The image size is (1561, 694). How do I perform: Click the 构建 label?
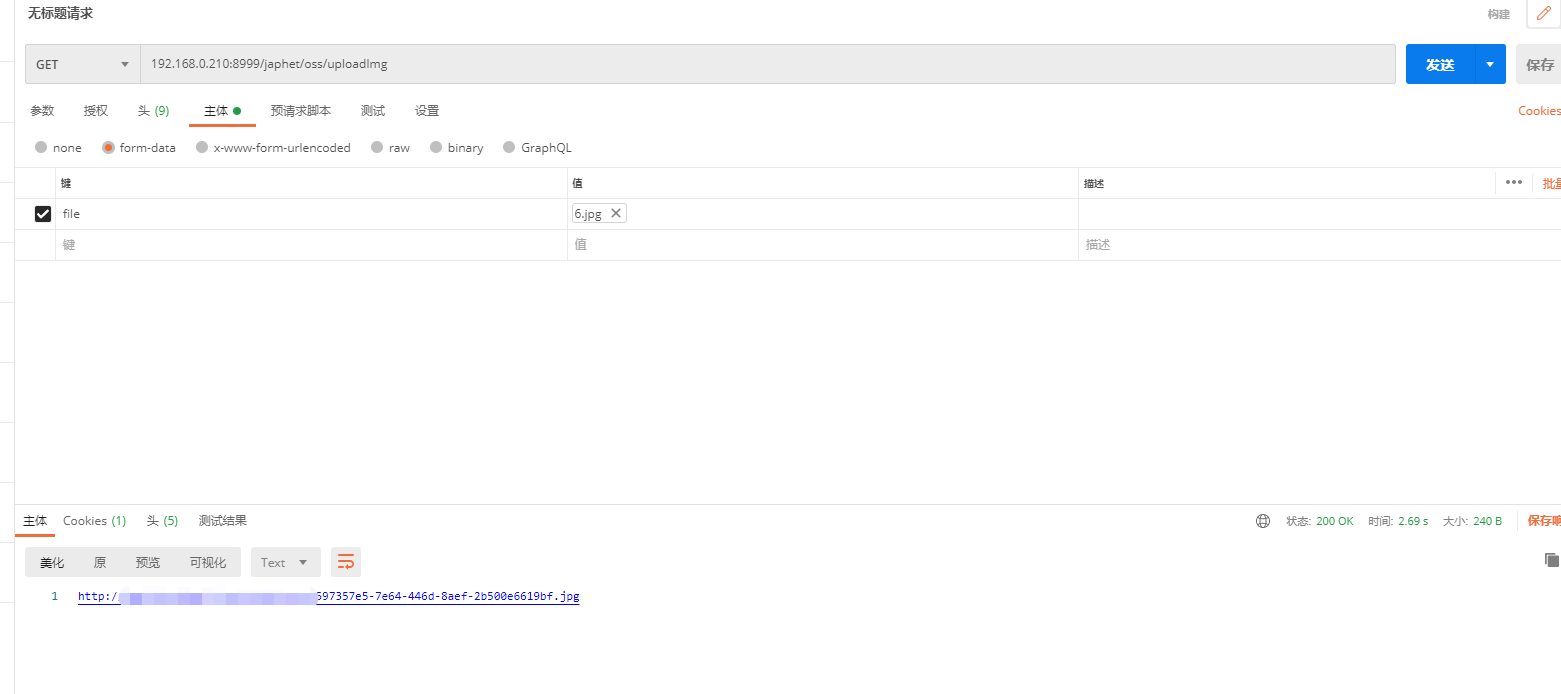[1498, 14]
